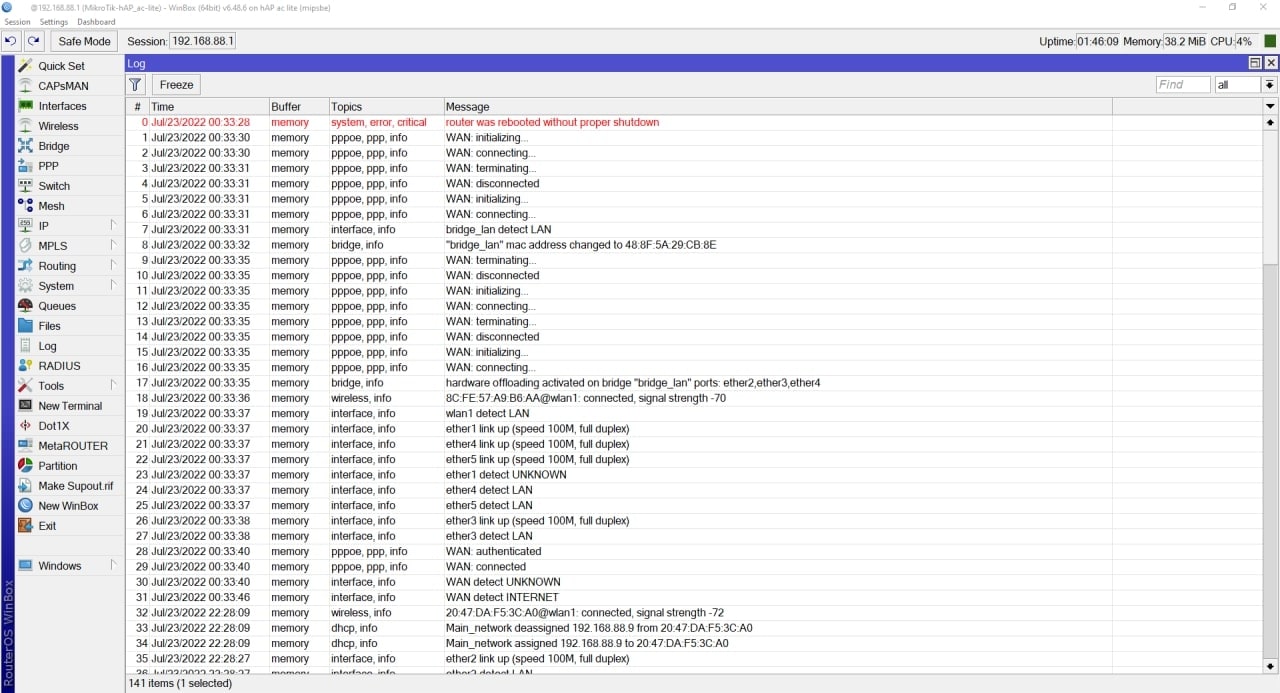Open the MPLS menu icon
This screenshot has width=1280, height=693.
[x=26, y=246]
